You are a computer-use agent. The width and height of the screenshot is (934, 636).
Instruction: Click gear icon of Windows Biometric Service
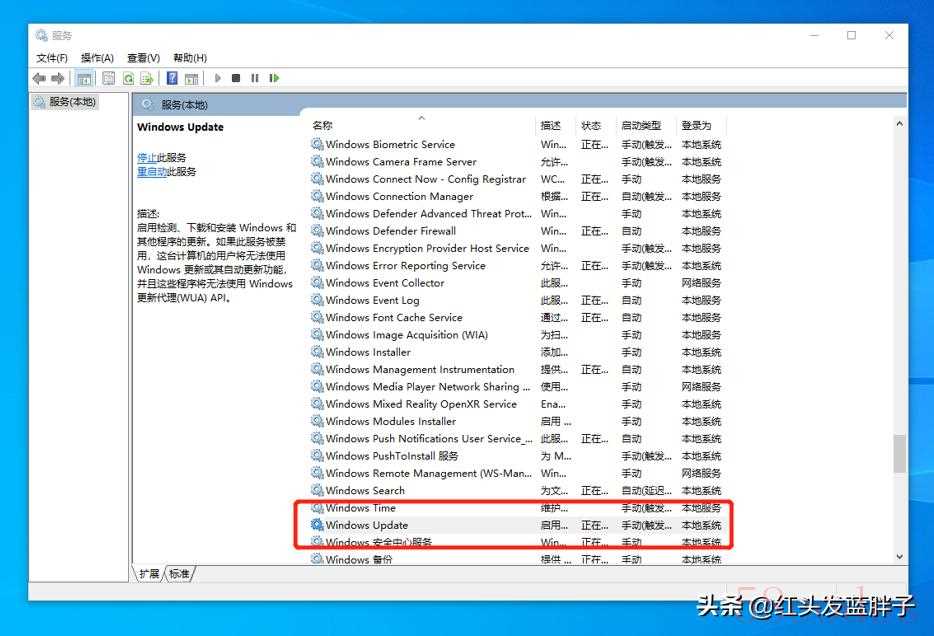click(317, 144)
